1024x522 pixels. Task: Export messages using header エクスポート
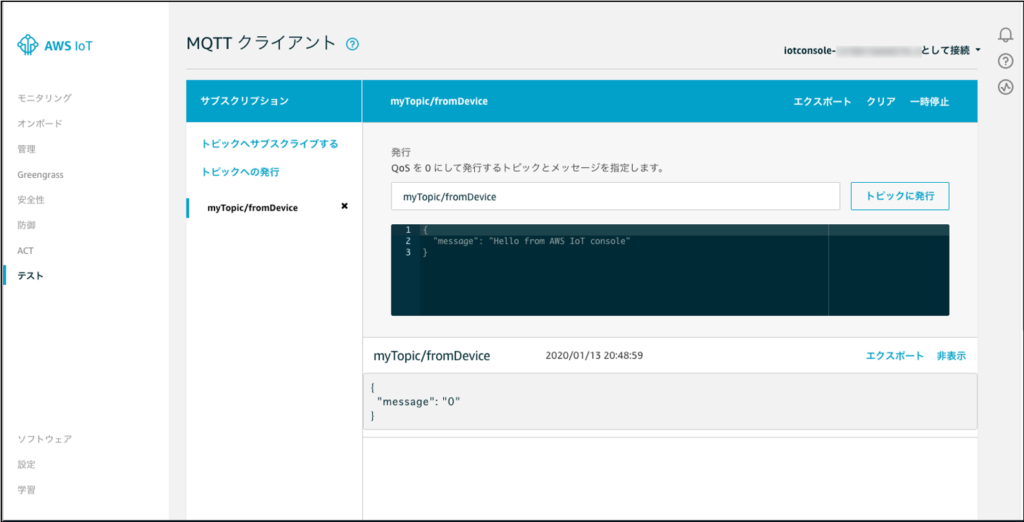(x=822, y=102)
